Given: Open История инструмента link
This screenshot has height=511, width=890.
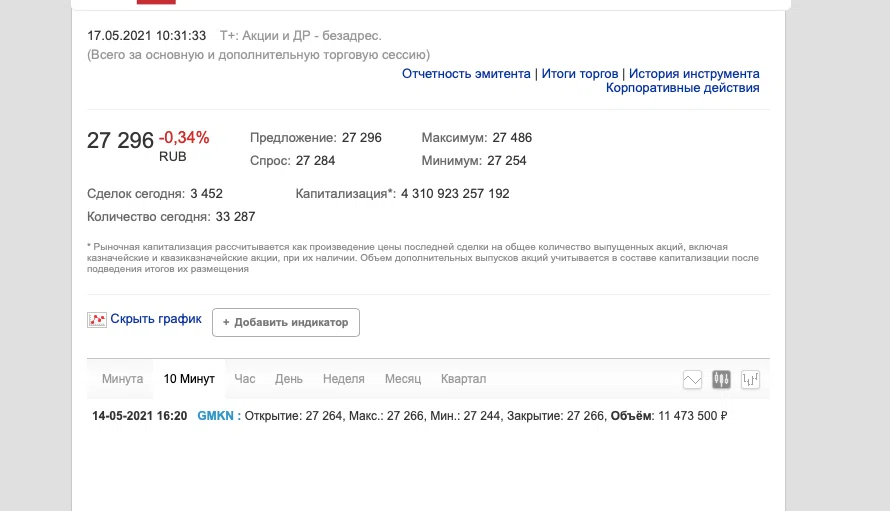Looking at the screenshot, I should point(694,74).
